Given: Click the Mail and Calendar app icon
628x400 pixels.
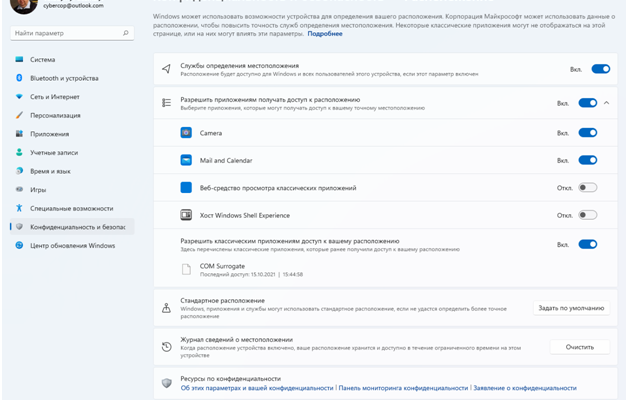Looking at the screenshot, I should coord(186,160).
